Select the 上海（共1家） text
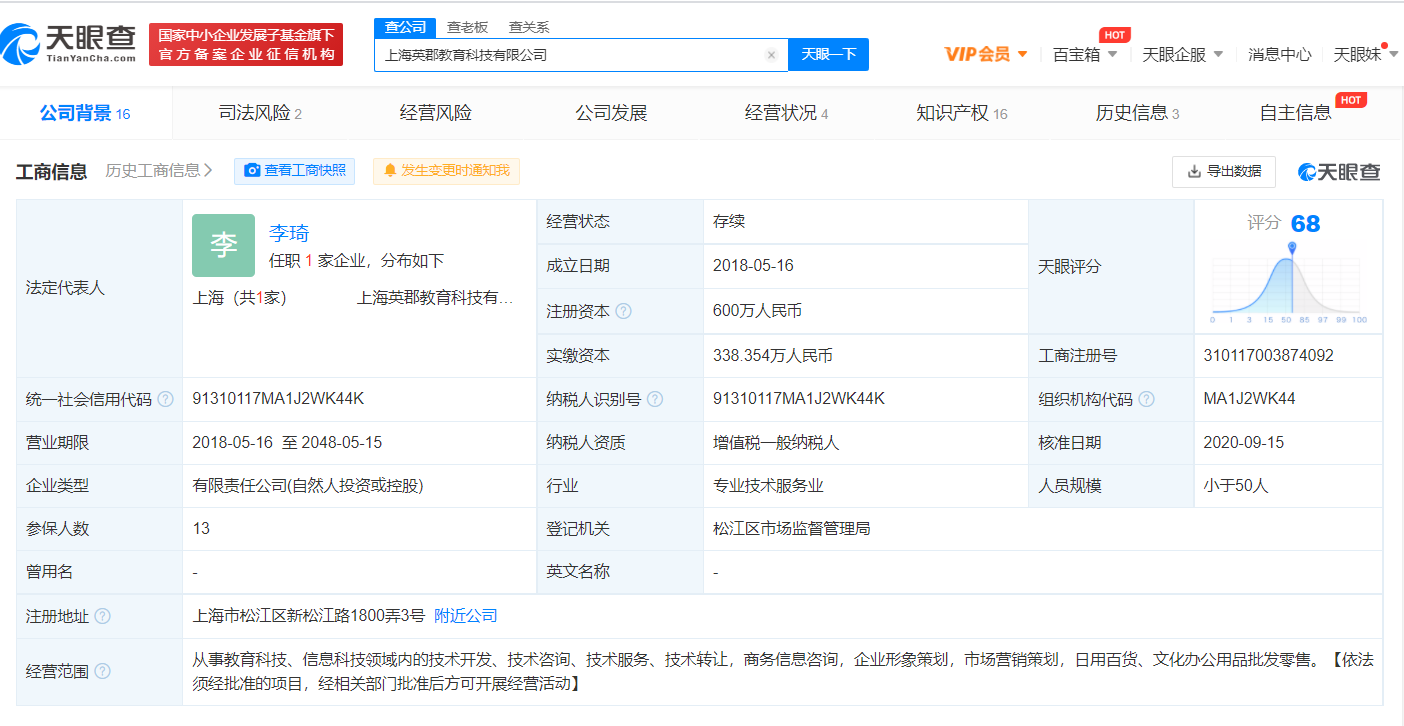 pos(240,298)
